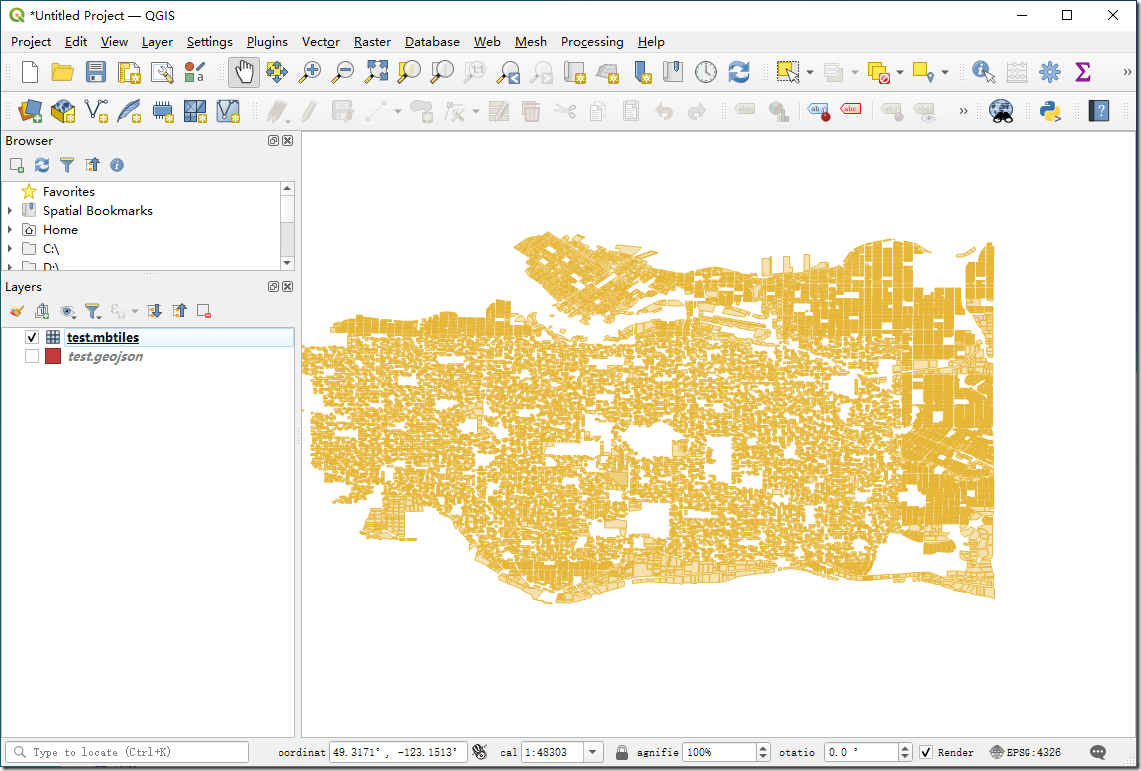Open the Processing Toolbox gear icon

point(1049,72)
